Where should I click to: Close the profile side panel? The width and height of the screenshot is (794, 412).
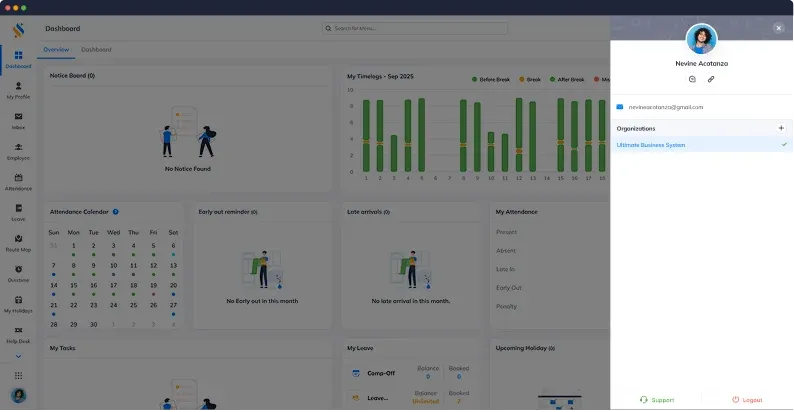tap(779, 28)
